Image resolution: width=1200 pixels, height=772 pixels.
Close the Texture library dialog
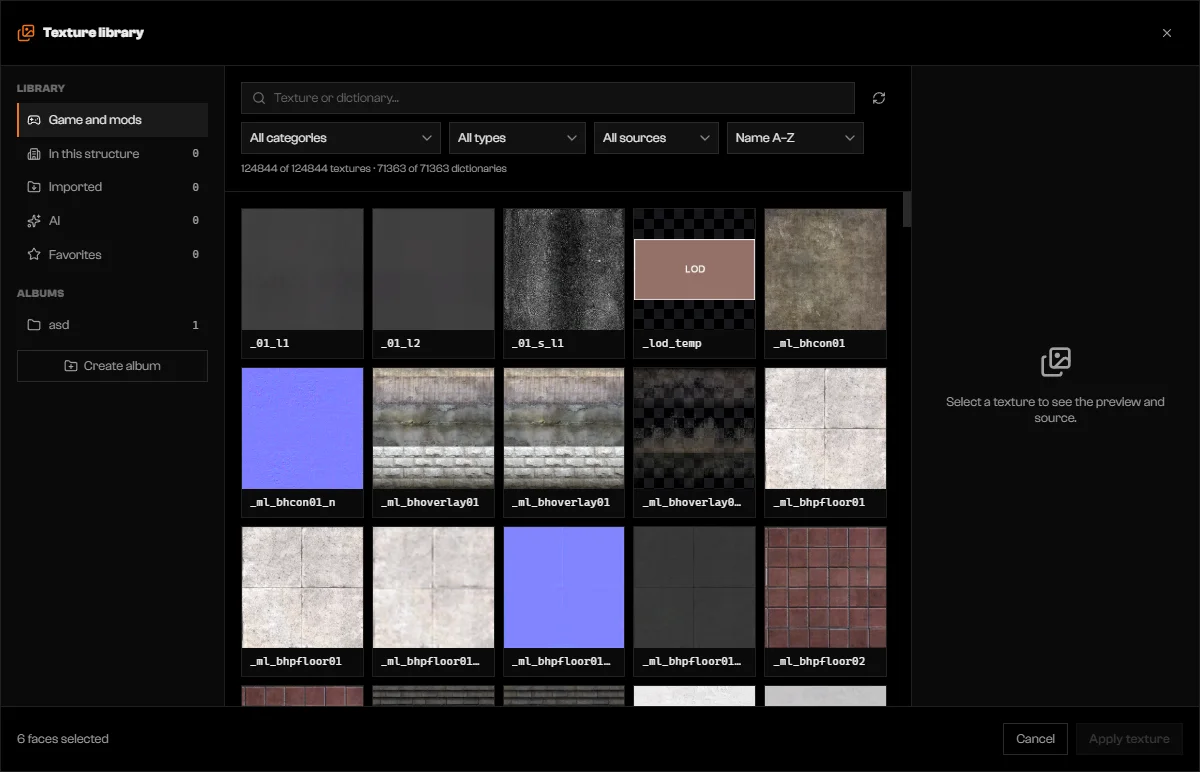[1167, 33]
